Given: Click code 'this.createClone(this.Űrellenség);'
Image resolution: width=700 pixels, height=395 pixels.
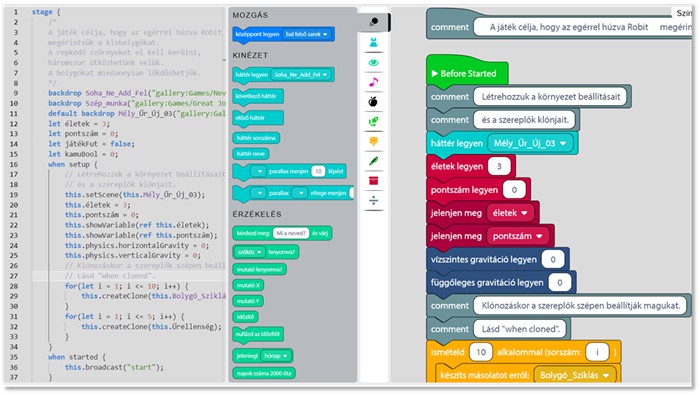Looking at the screenshot, I should pyautogui.click(x=151, y=327).
